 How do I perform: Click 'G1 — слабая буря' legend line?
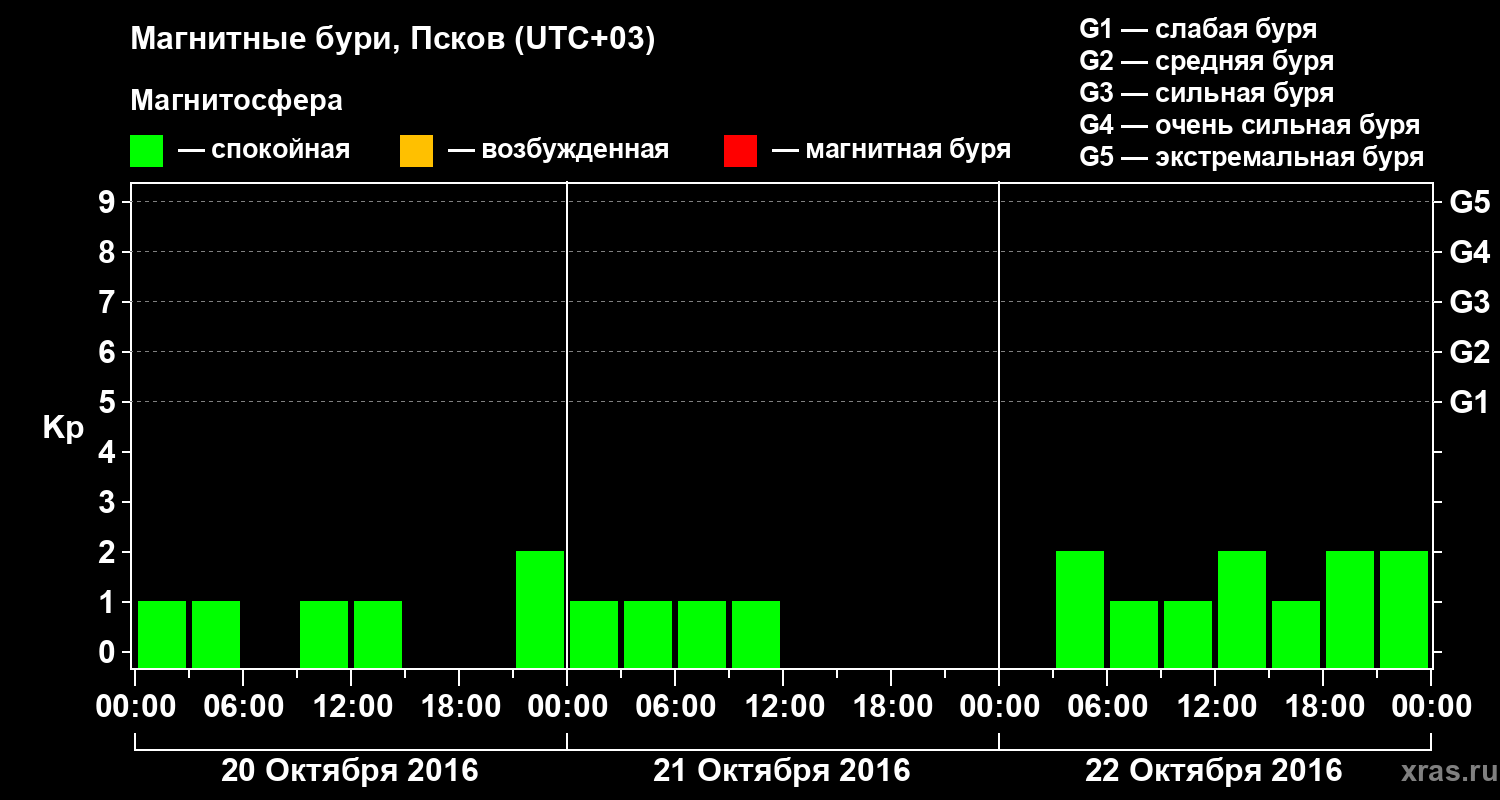[x=1198, y=29]
